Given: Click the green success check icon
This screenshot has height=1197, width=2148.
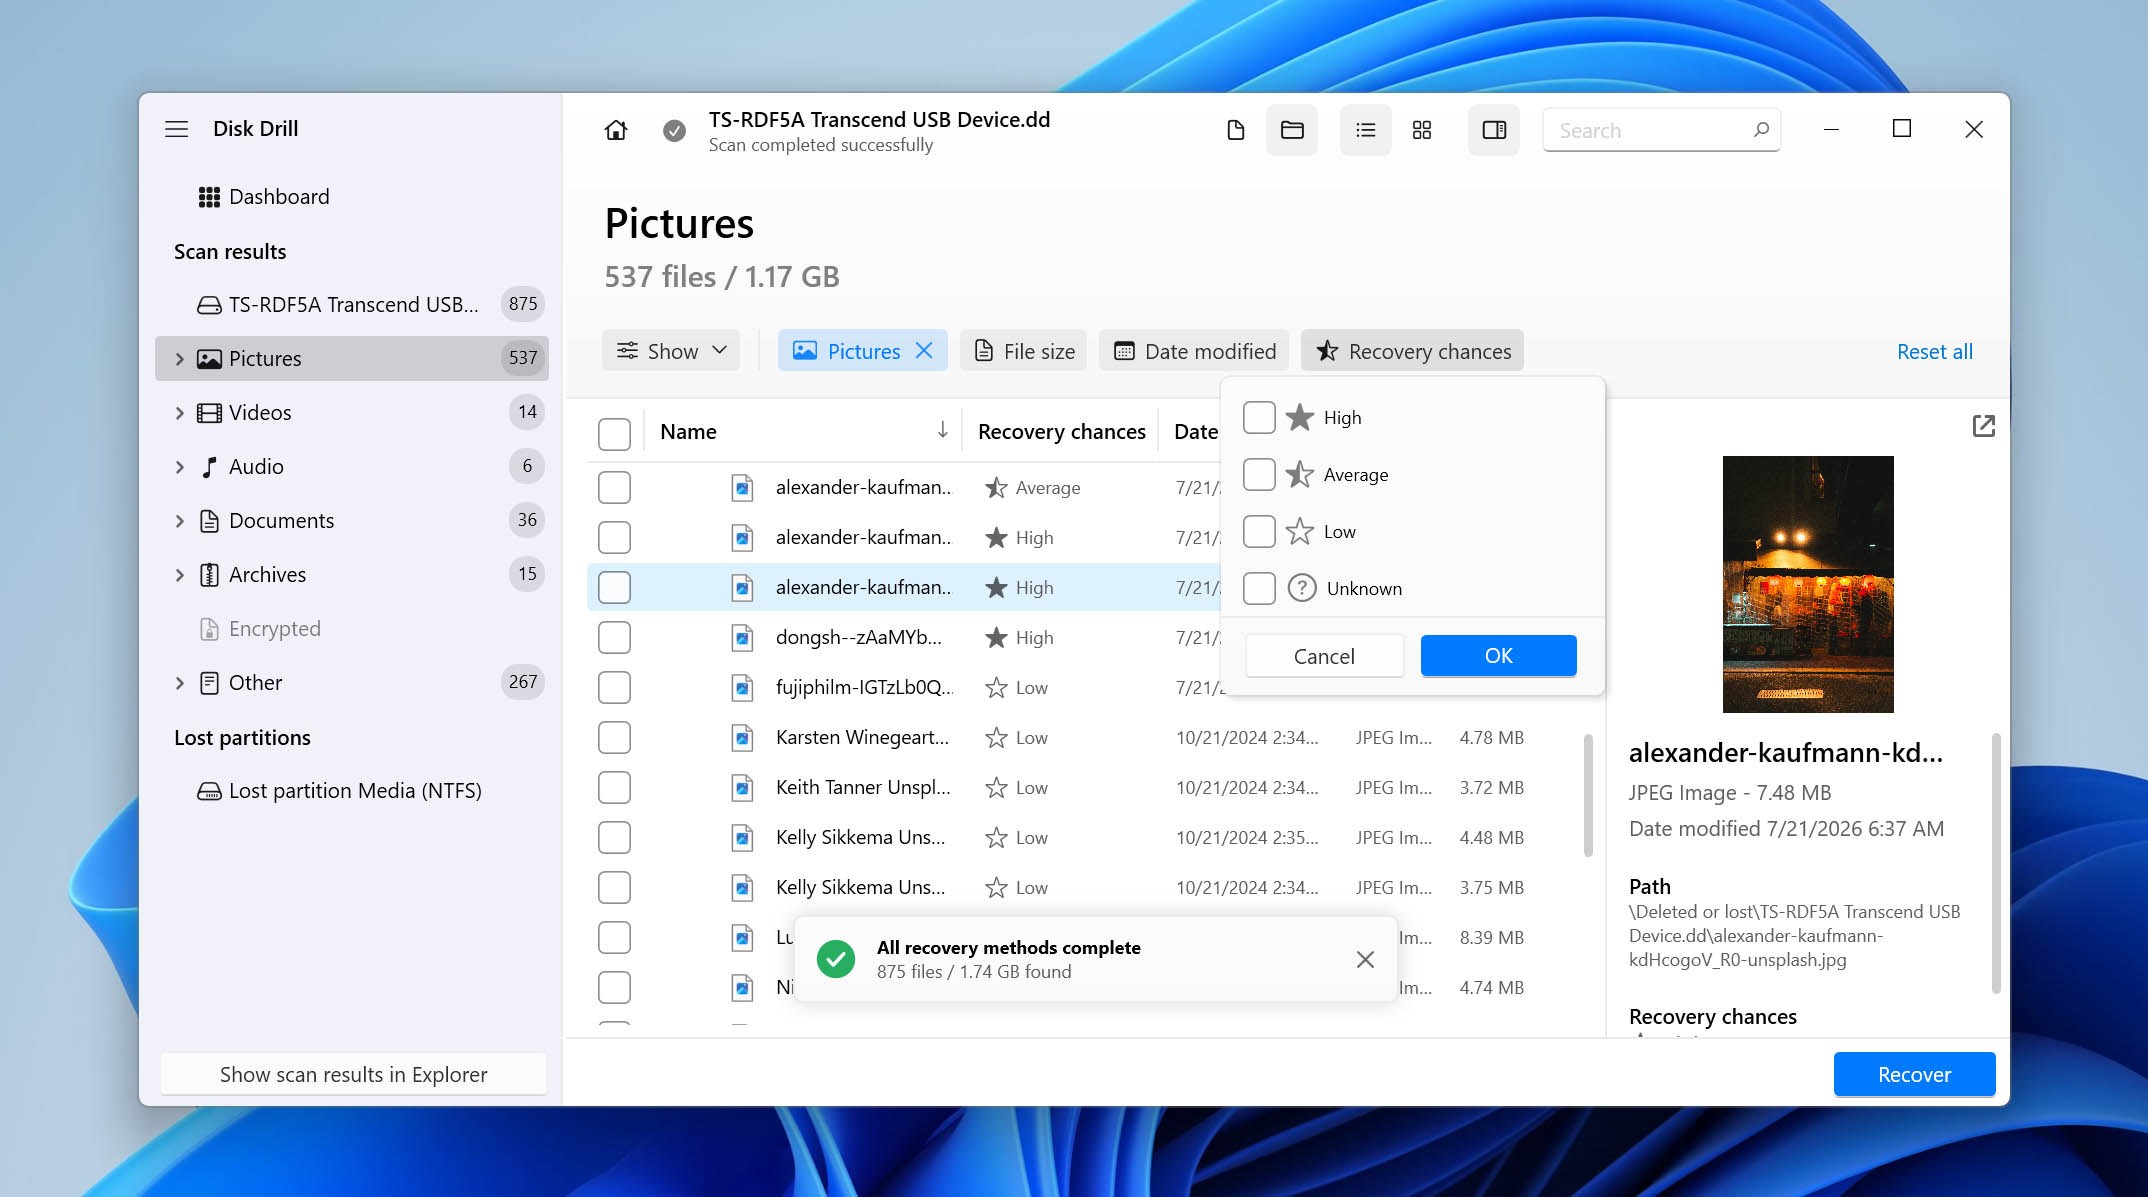Looking at the screenshot, I should tap(836, 959).
